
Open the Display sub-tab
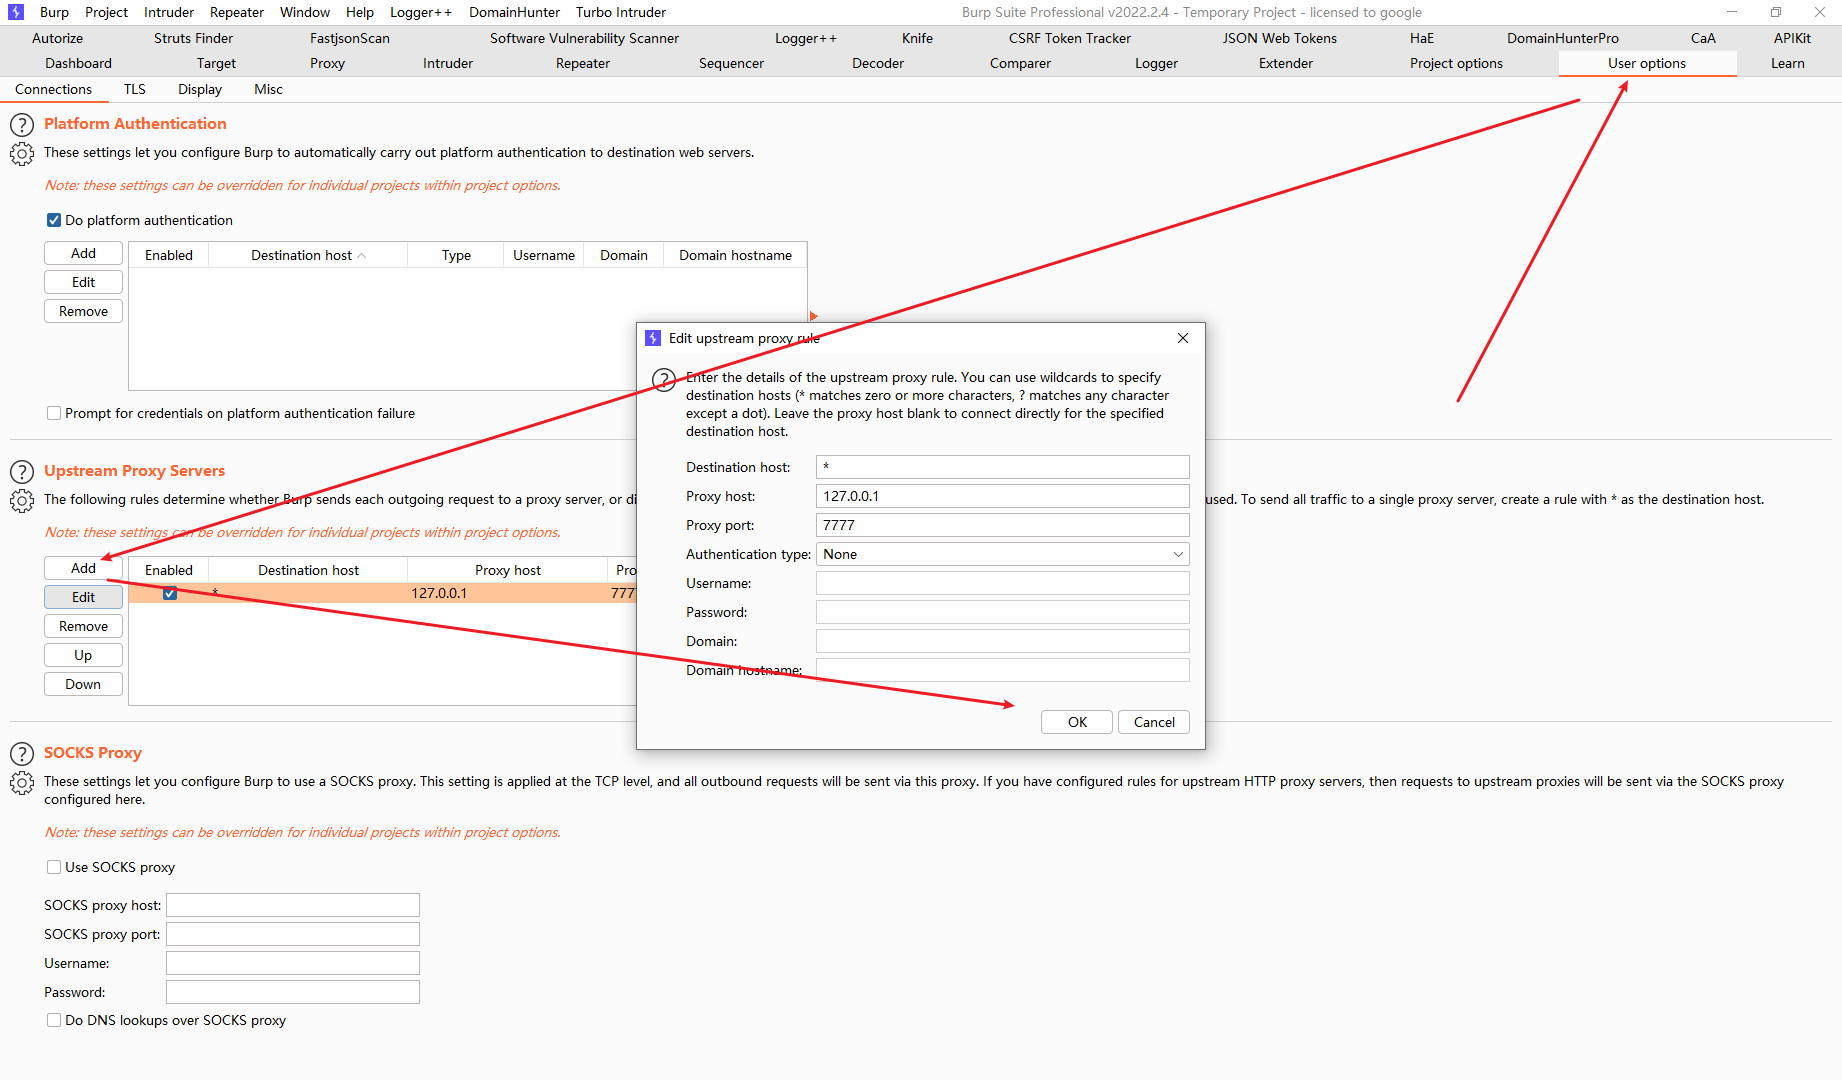[x=200, y=89]
